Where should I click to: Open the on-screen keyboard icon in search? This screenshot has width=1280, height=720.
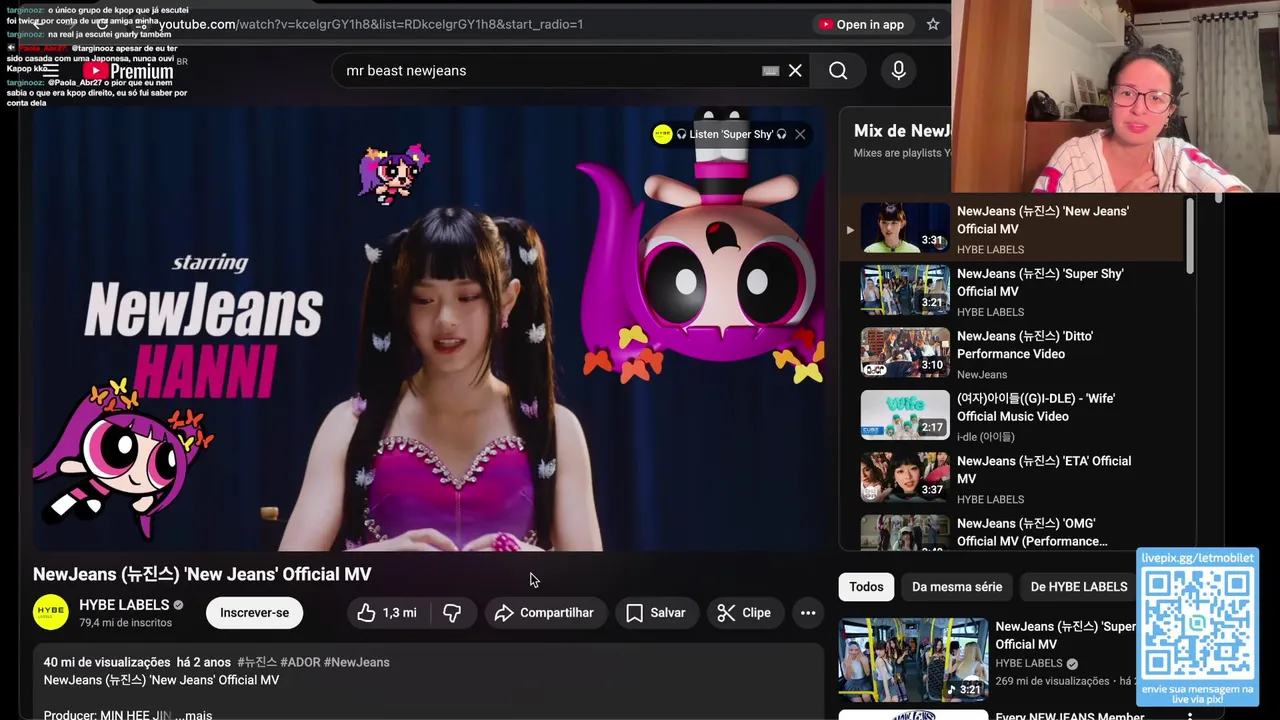770,70
